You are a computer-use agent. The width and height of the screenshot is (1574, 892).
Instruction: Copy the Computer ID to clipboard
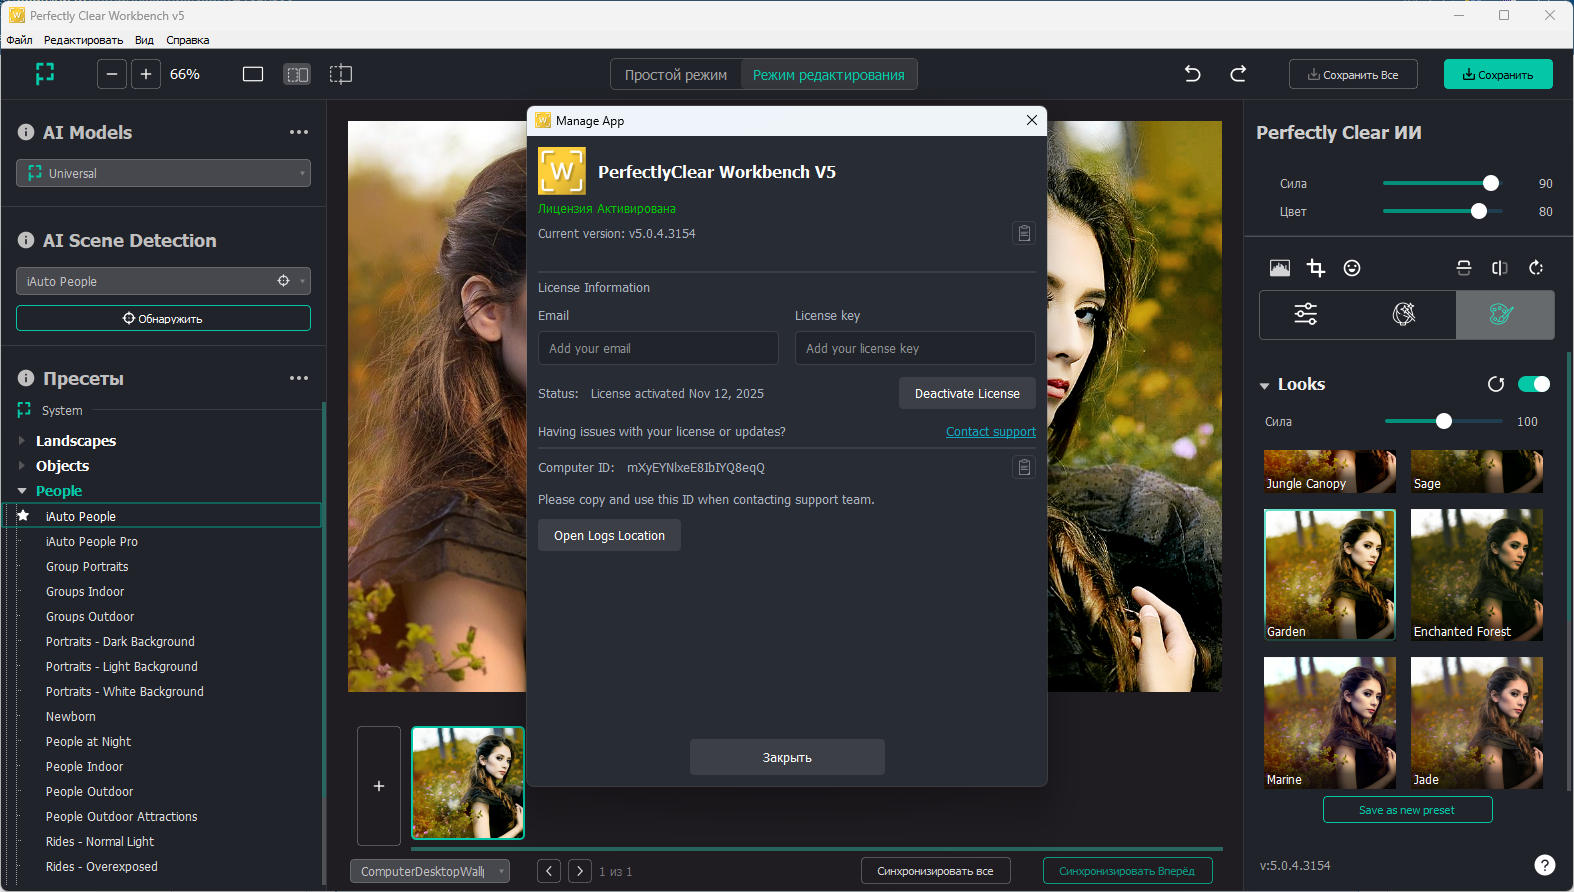[x=1024, y=468]
